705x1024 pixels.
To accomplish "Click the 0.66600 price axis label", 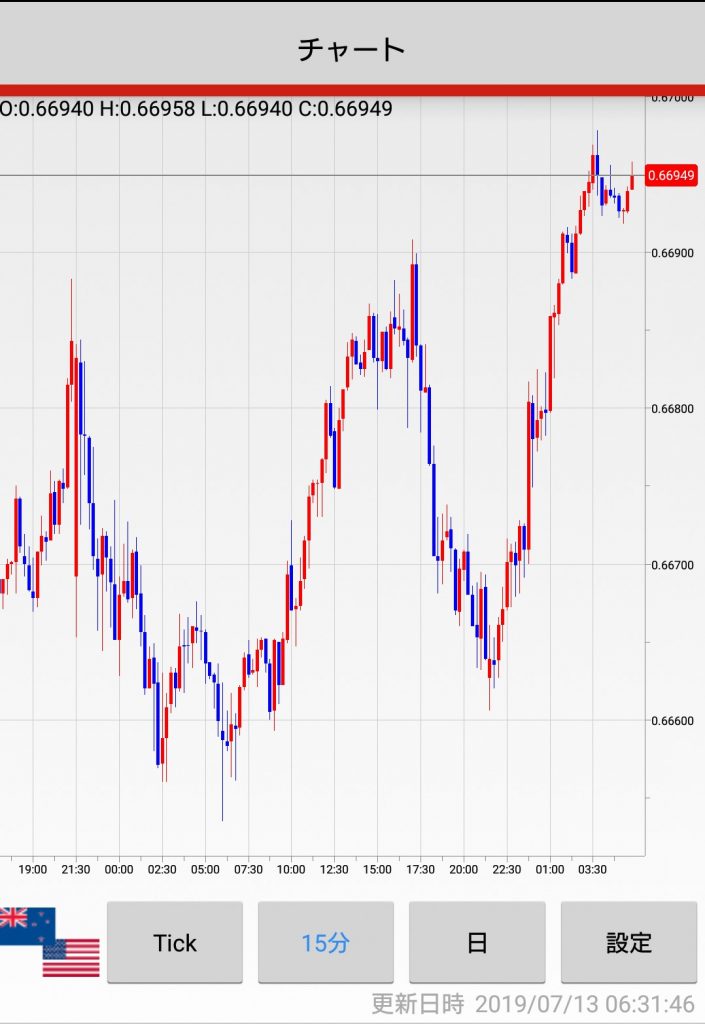I will [671, 721].
